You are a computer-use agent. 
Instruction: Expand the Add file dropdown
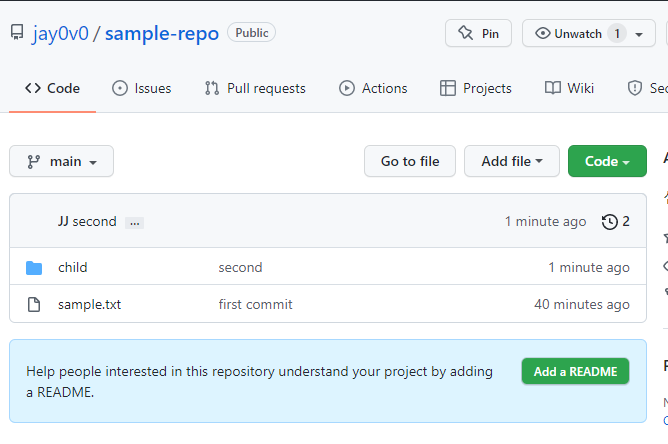(511, 161)
